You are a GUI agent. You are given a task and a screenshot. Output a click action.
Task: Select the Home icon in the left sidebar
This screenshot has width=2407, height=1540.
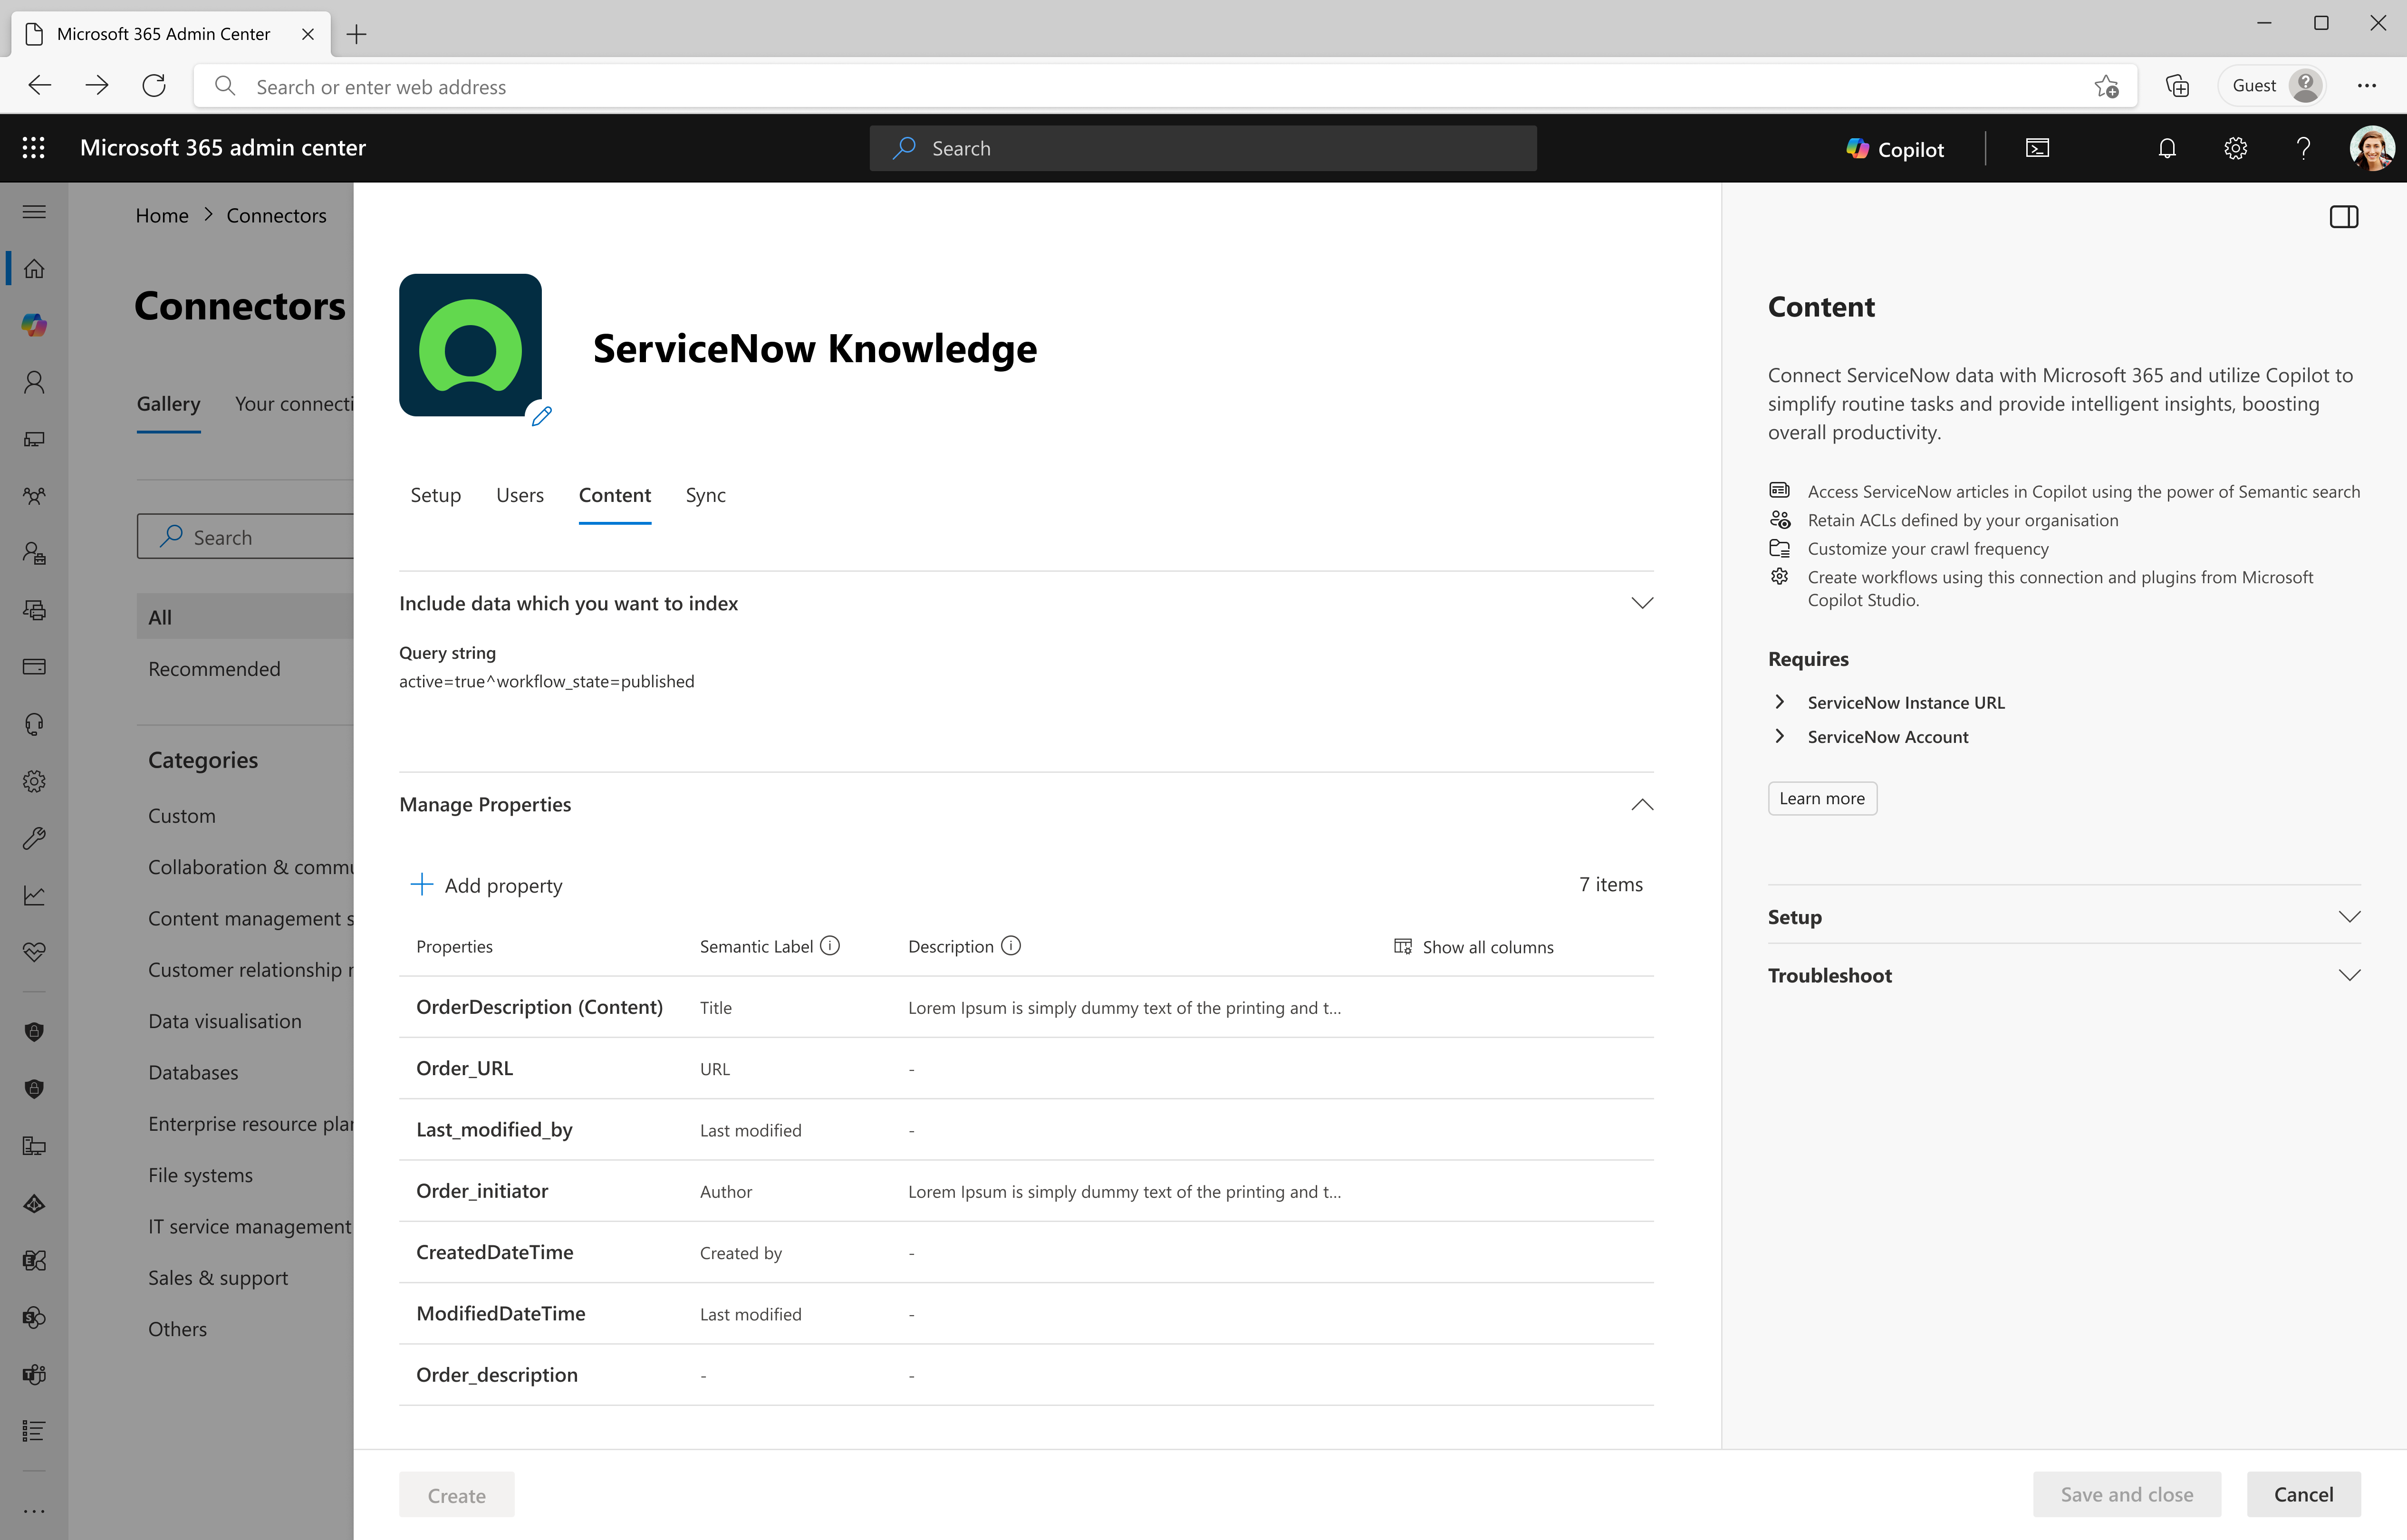point(34,268)
